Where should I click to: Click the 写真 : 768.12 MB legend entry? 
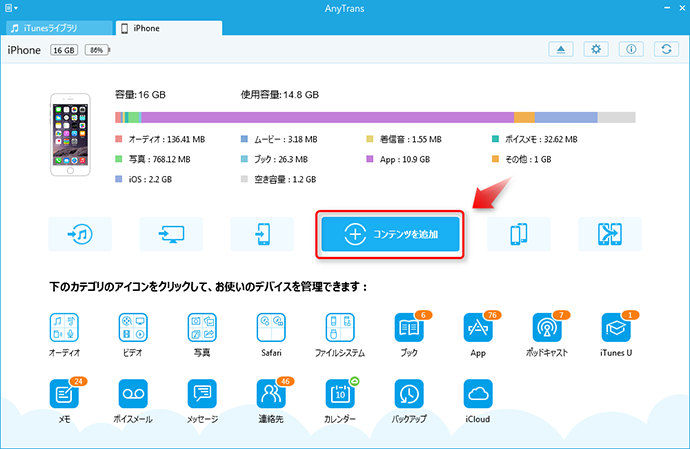[x=153, y=159]
